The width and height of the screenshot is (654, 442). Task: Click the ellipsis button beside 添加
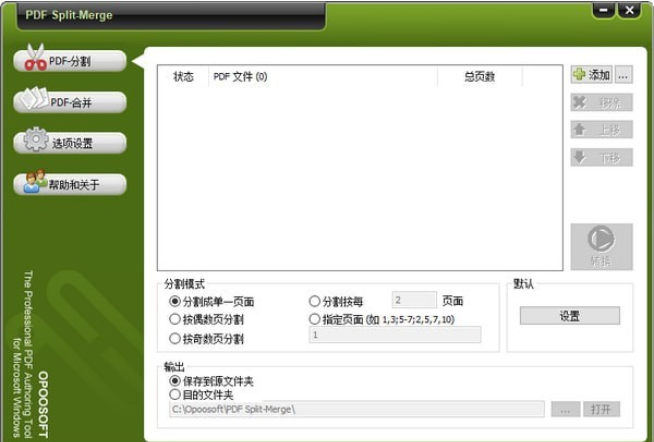pos(623,75)
